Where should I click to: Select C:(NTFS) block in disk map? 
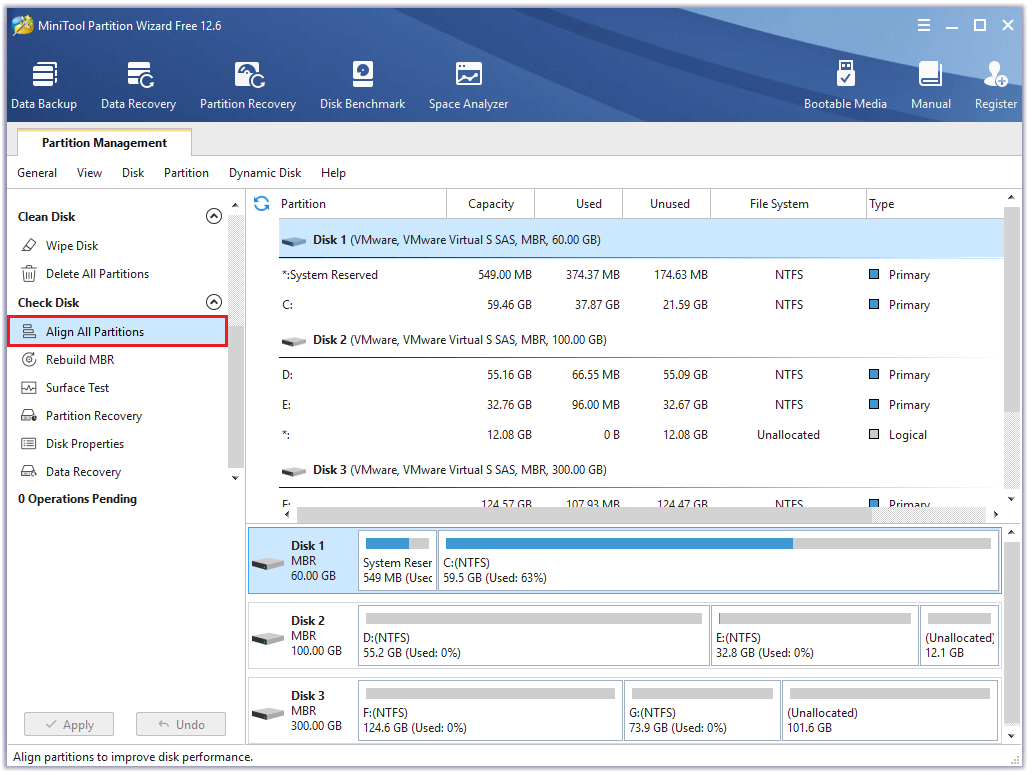click(x=719, y=561)
